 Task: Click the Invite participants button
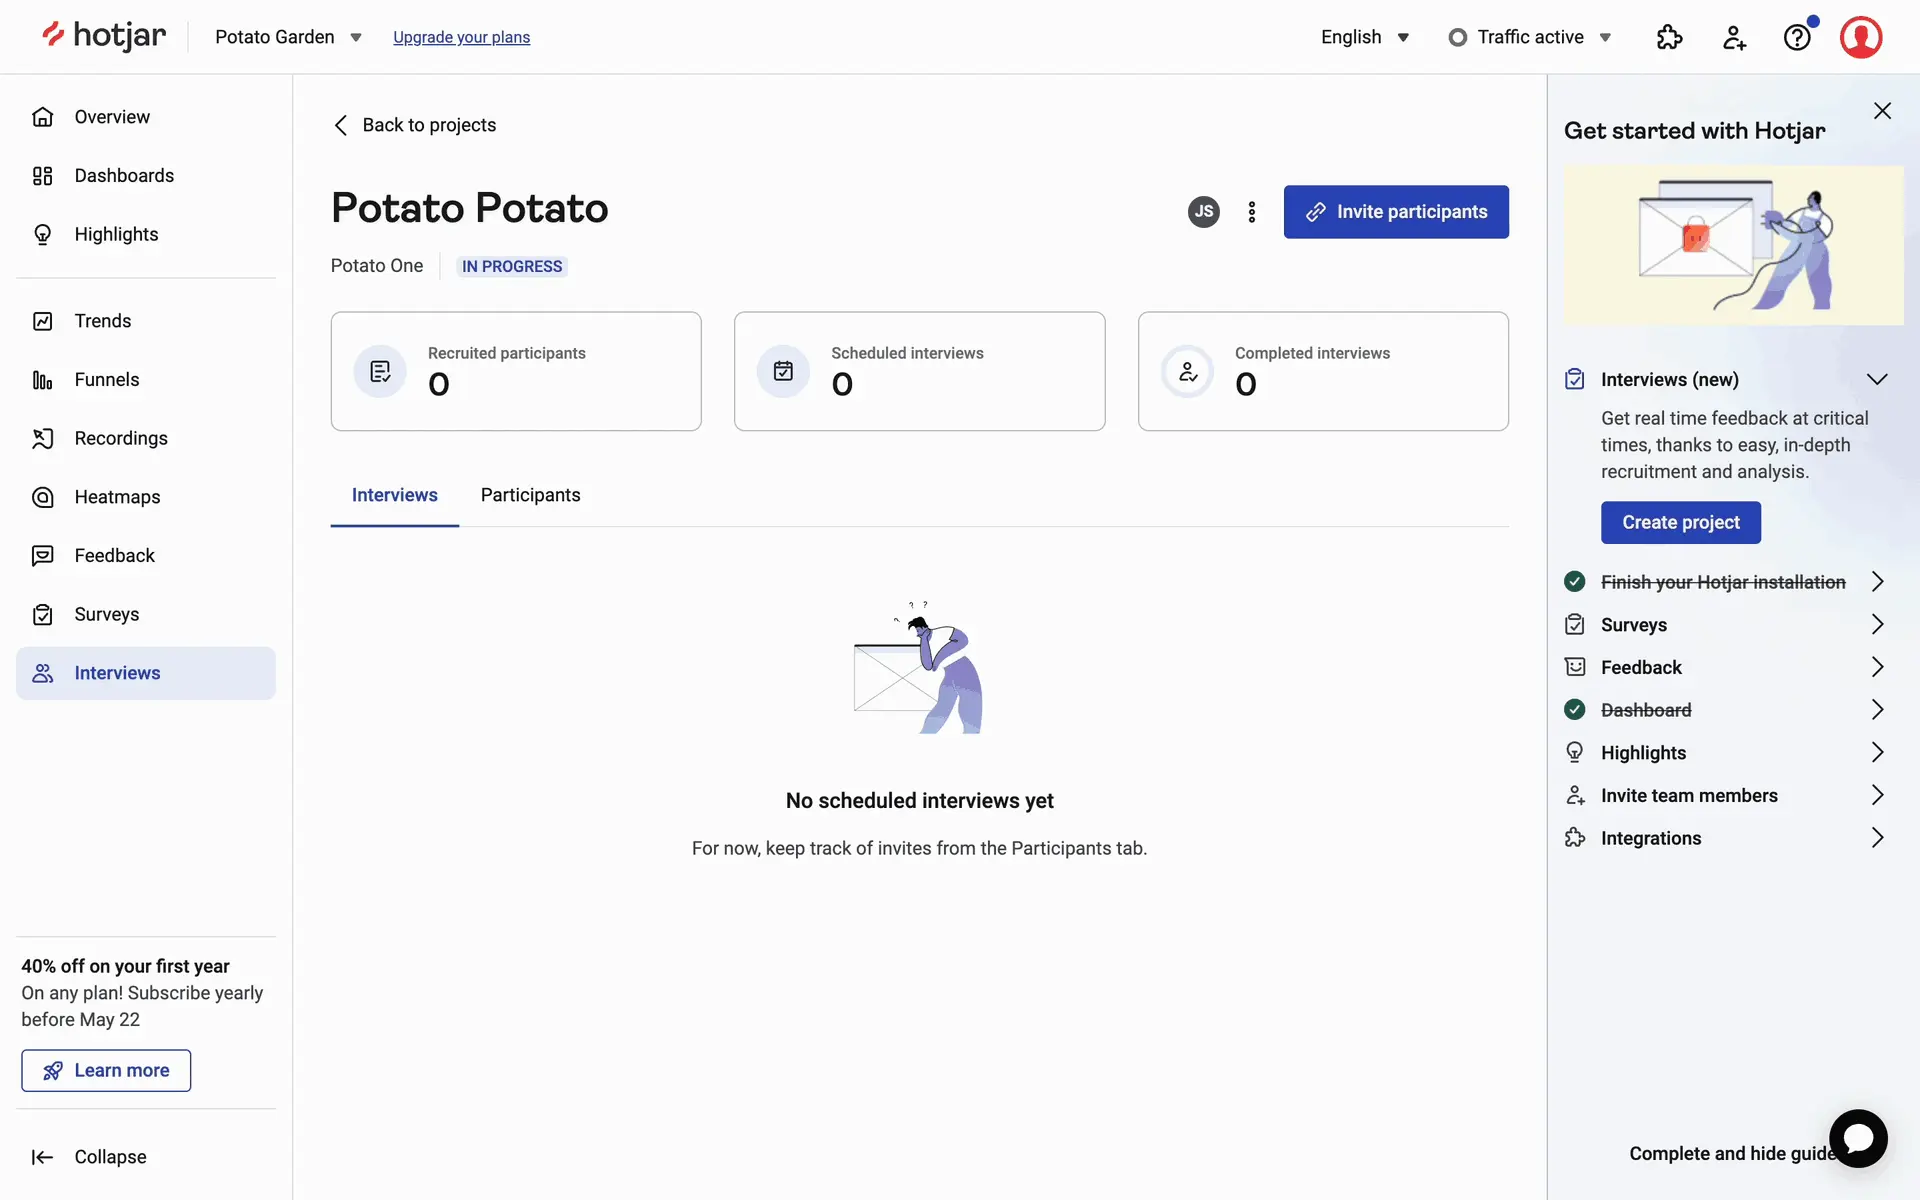pyautogui.click(x=1396, y=212)
